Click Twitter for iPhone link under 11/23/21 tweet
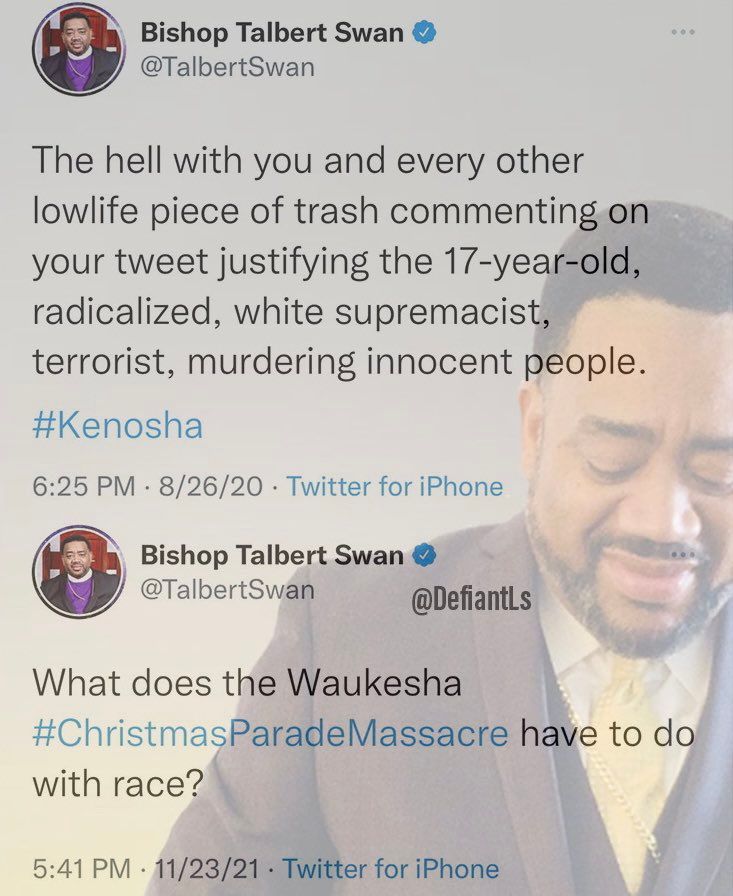733x896 pixels. [391, 869]
